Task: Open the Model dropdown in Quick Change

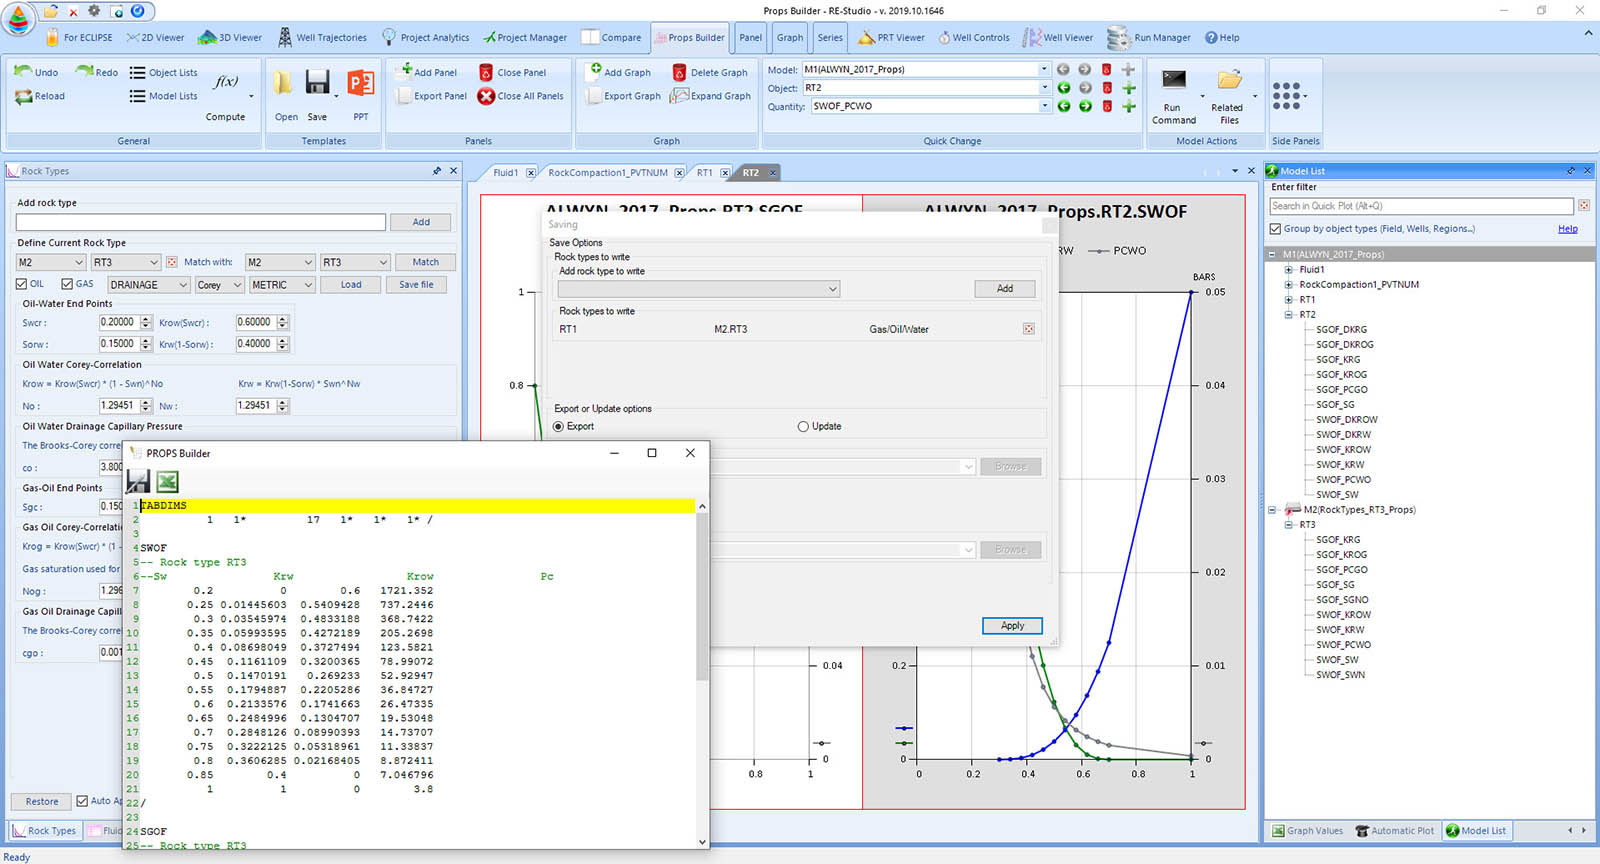Action: pyautogui.click(x=1044, y=69)
